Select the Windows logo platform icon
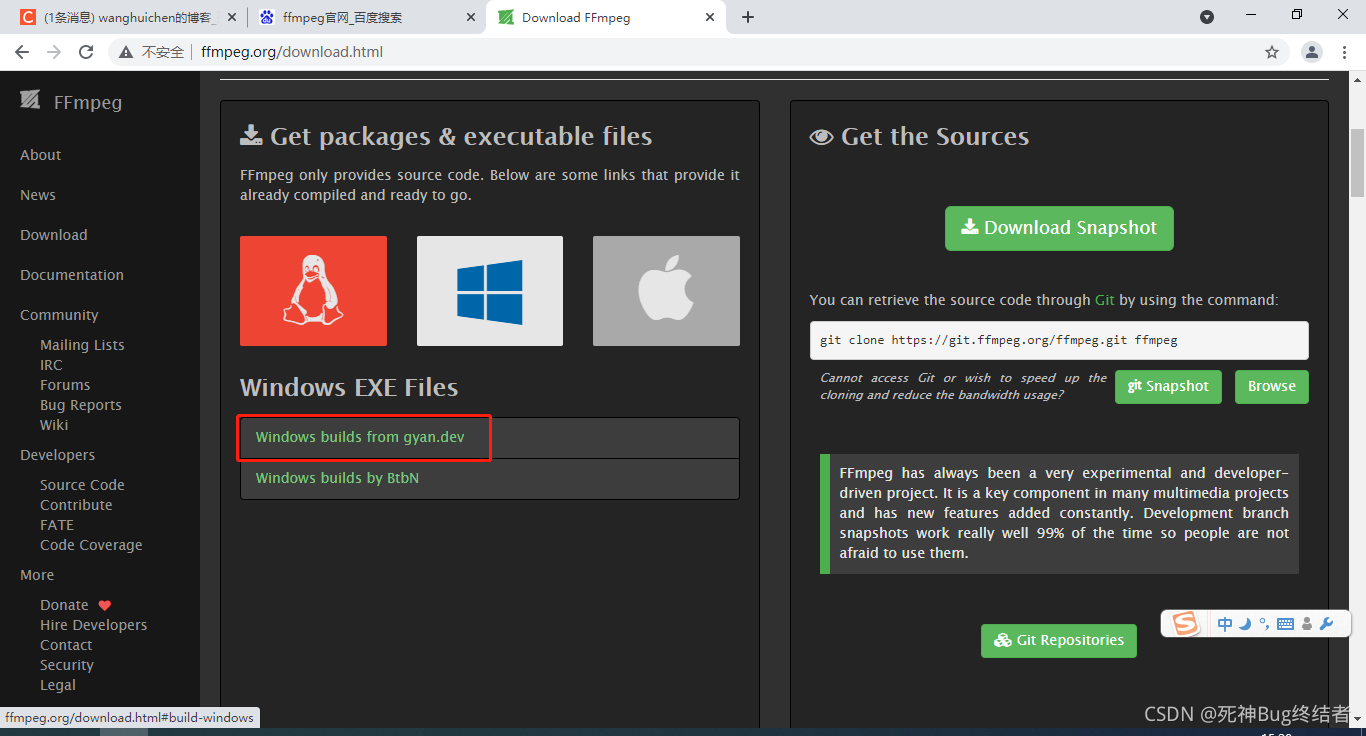The height and width of the screenshot is (736, 1366). pos(490,291)
